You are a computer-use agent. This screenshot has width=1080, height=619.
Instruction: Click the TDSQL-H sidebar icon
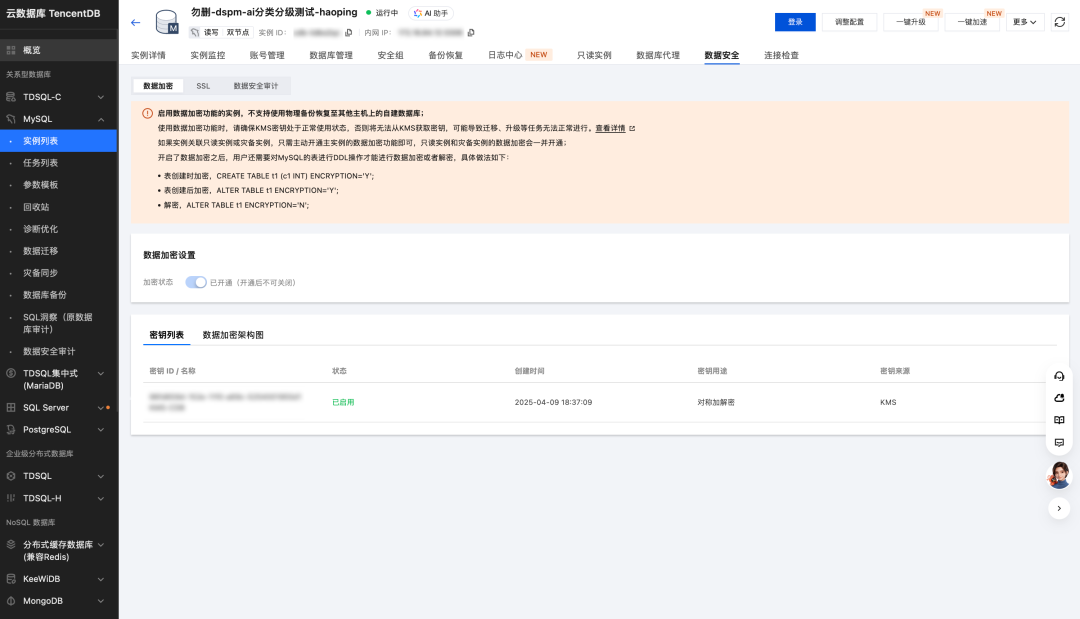(11, 498)
